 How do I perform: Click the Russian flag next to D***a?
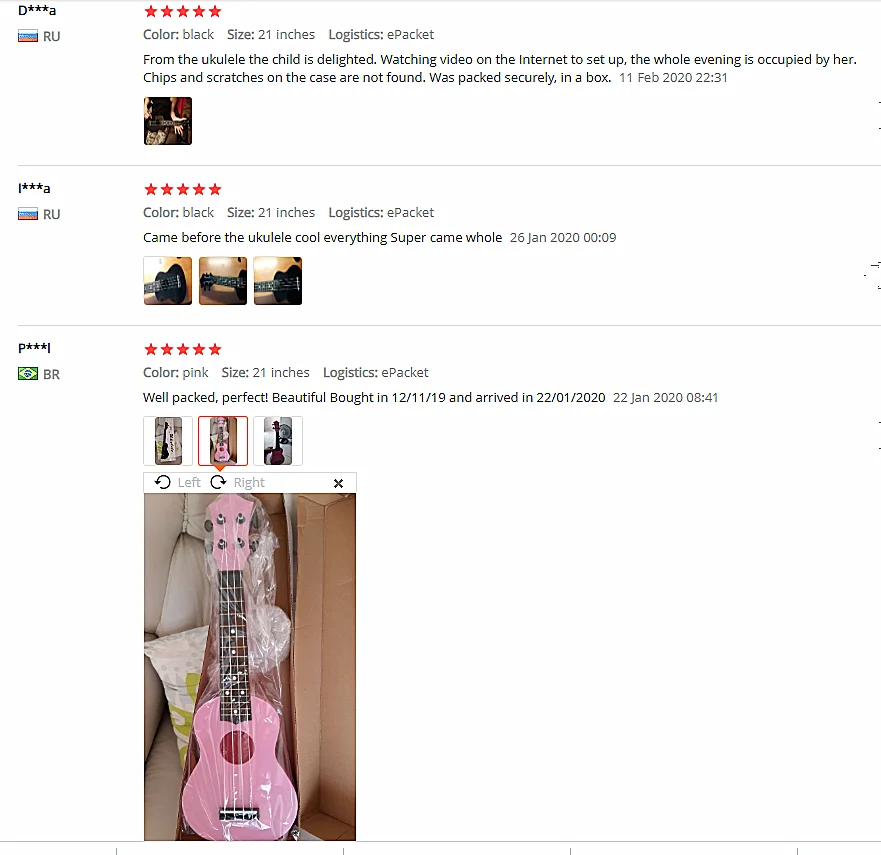click(x=28, y=37)
